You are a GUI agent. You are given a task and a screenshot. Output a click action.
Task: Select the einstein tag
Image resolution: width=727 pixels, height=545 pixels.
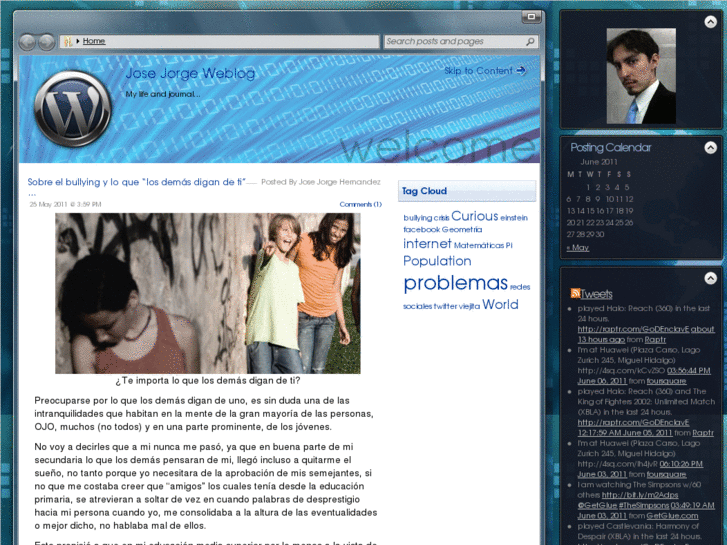pyautogui.click(x=514, y=218)
